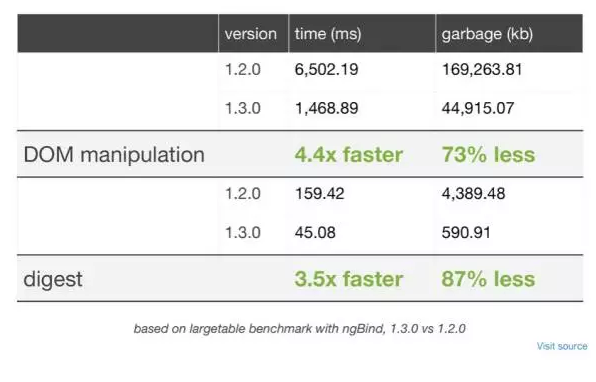Image resolution: width=596 pixels, height=382 pixels.
Task: Select the 1,468.89 time value
Action: (x=327, y=108)
